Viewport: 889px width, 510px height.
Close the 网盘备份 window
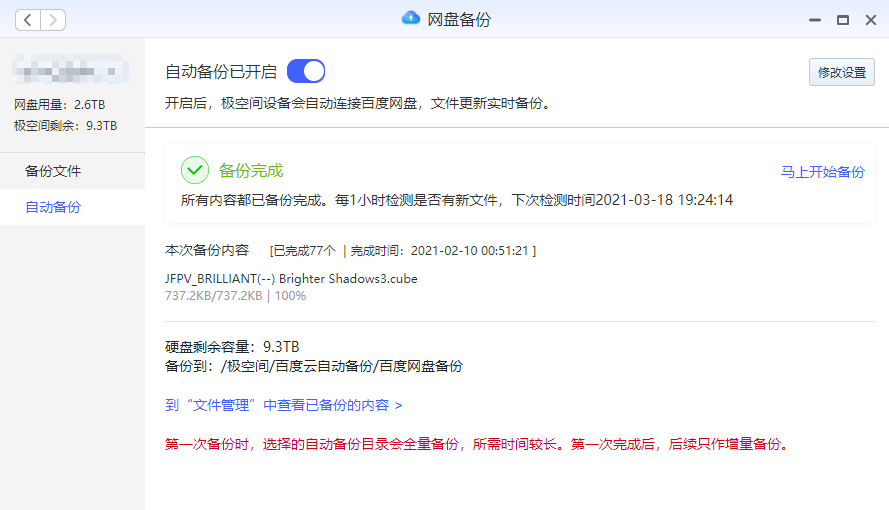tap(870, 19)
